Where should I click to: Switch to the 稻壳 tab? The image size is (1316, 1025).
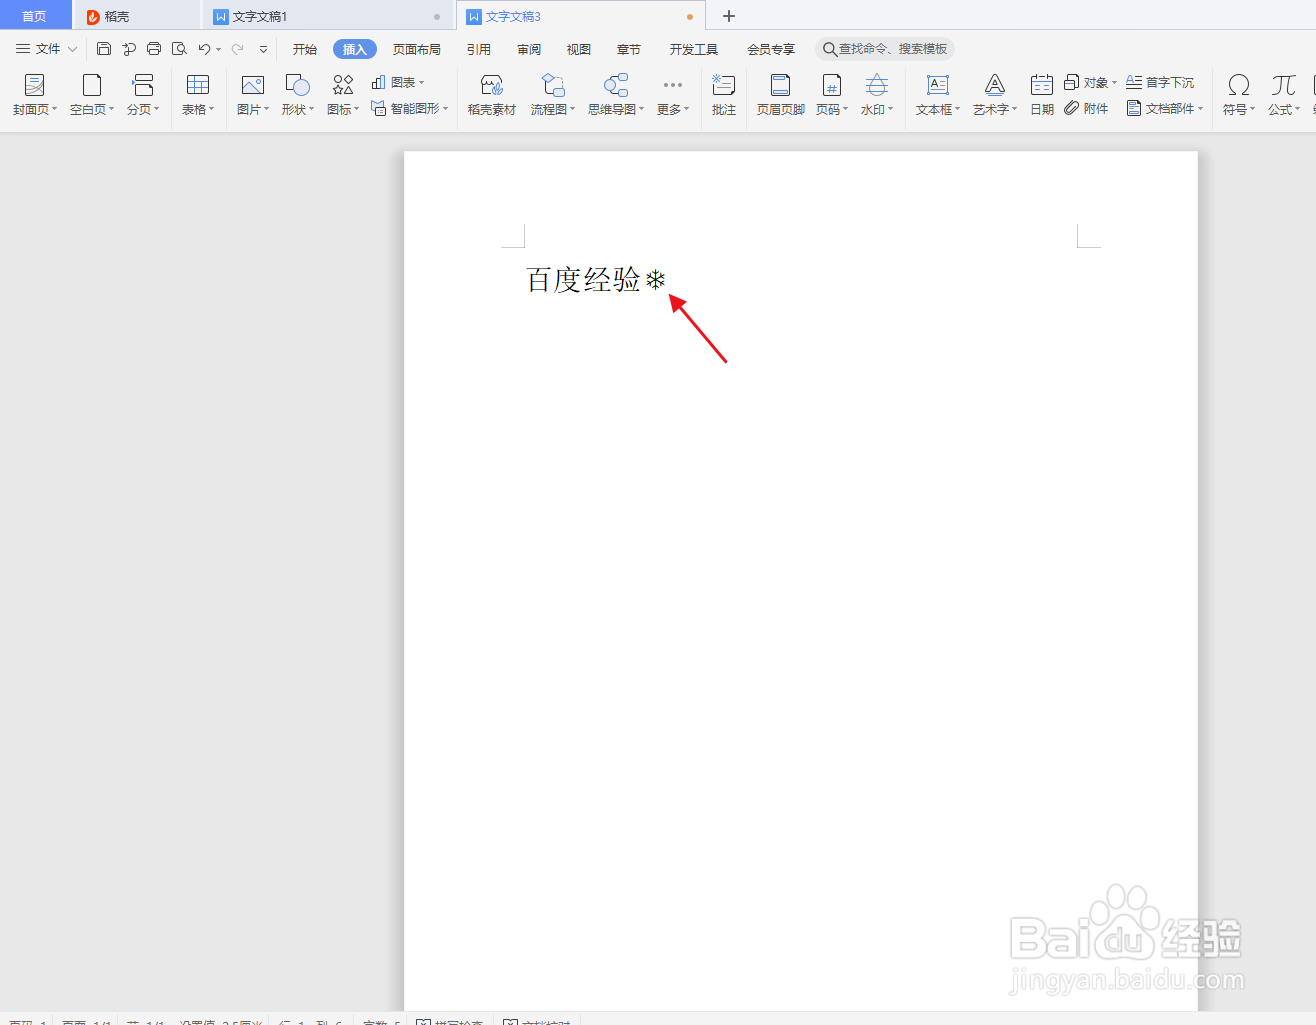(x=137, y=16)
